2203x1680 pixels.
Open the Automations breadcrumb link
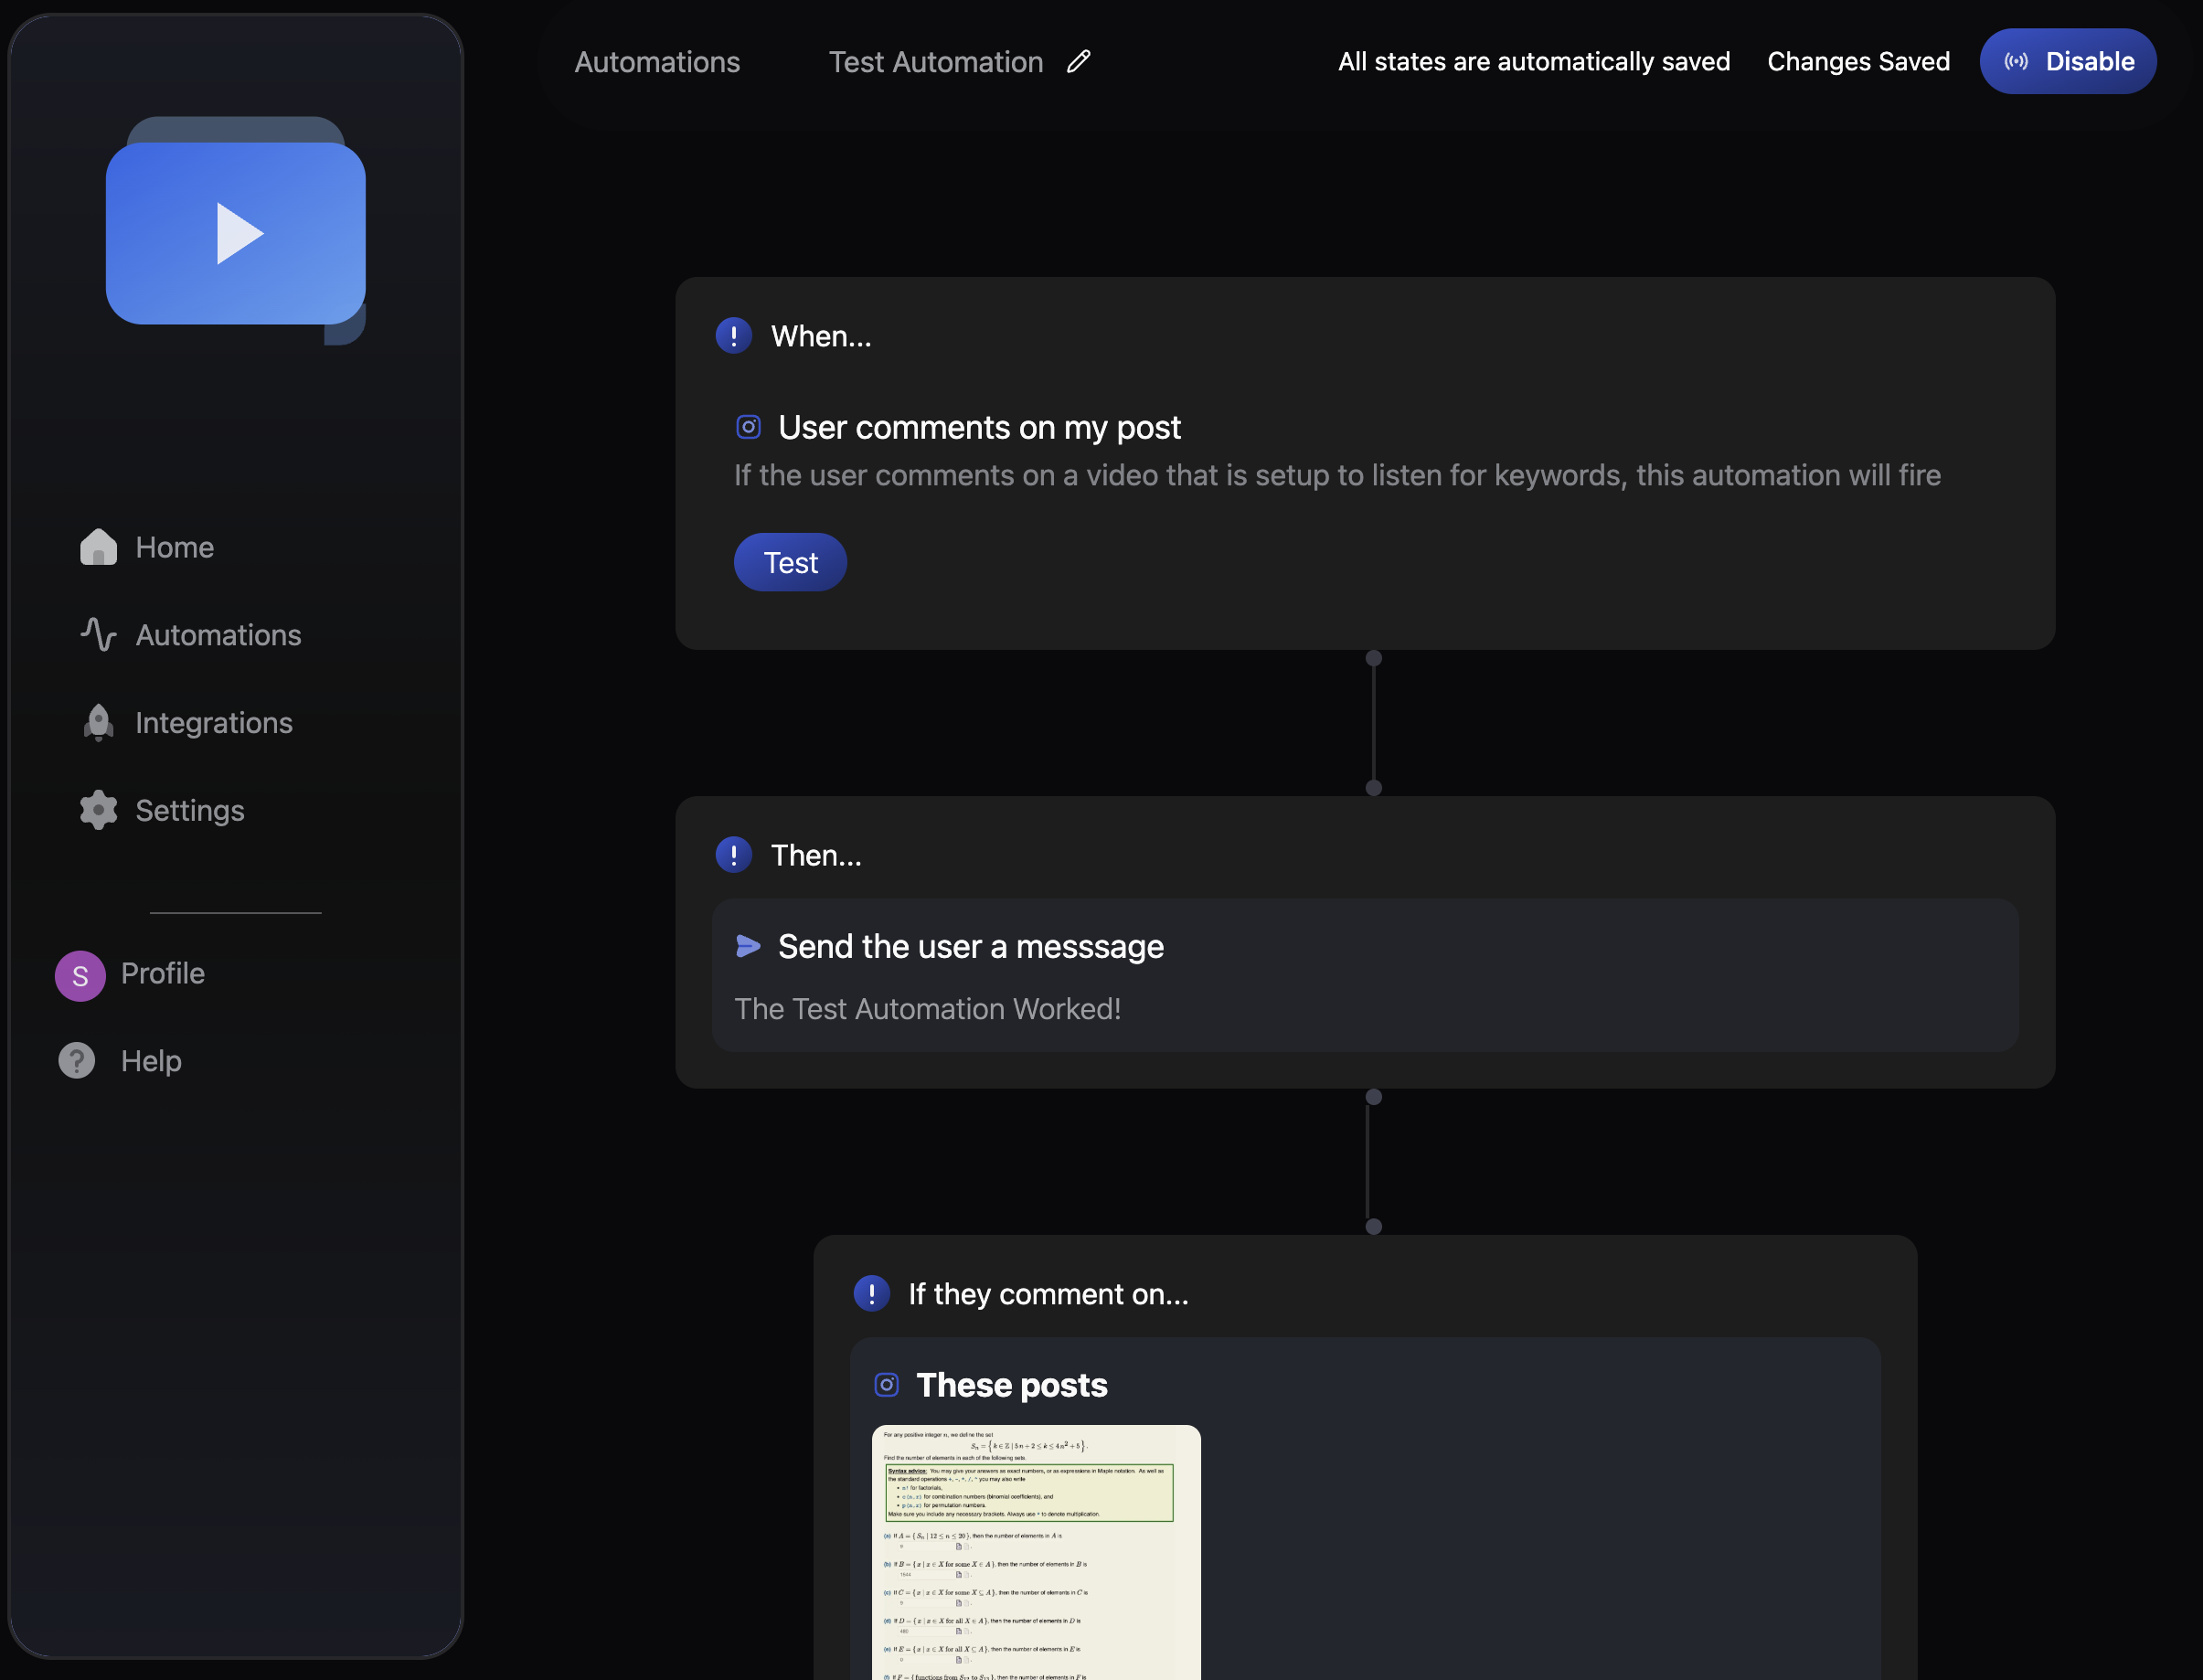point(657,62)
